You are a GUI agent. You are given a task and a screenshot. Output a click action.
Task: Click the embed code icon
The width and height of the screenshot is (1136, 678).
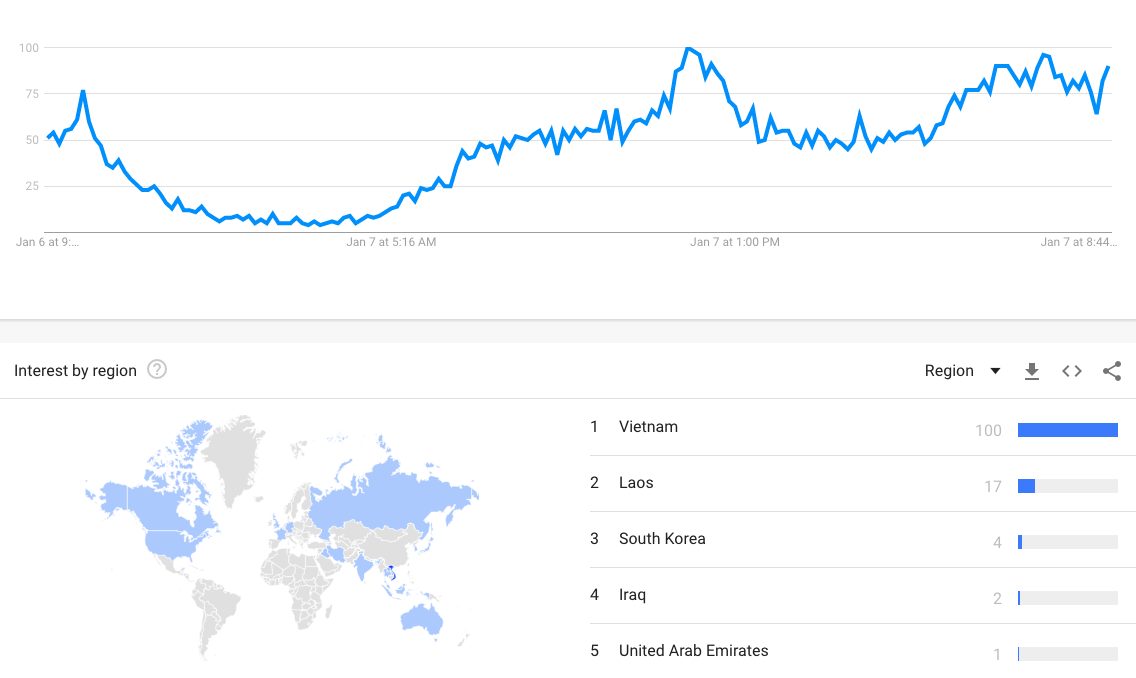click(1072, 371)
